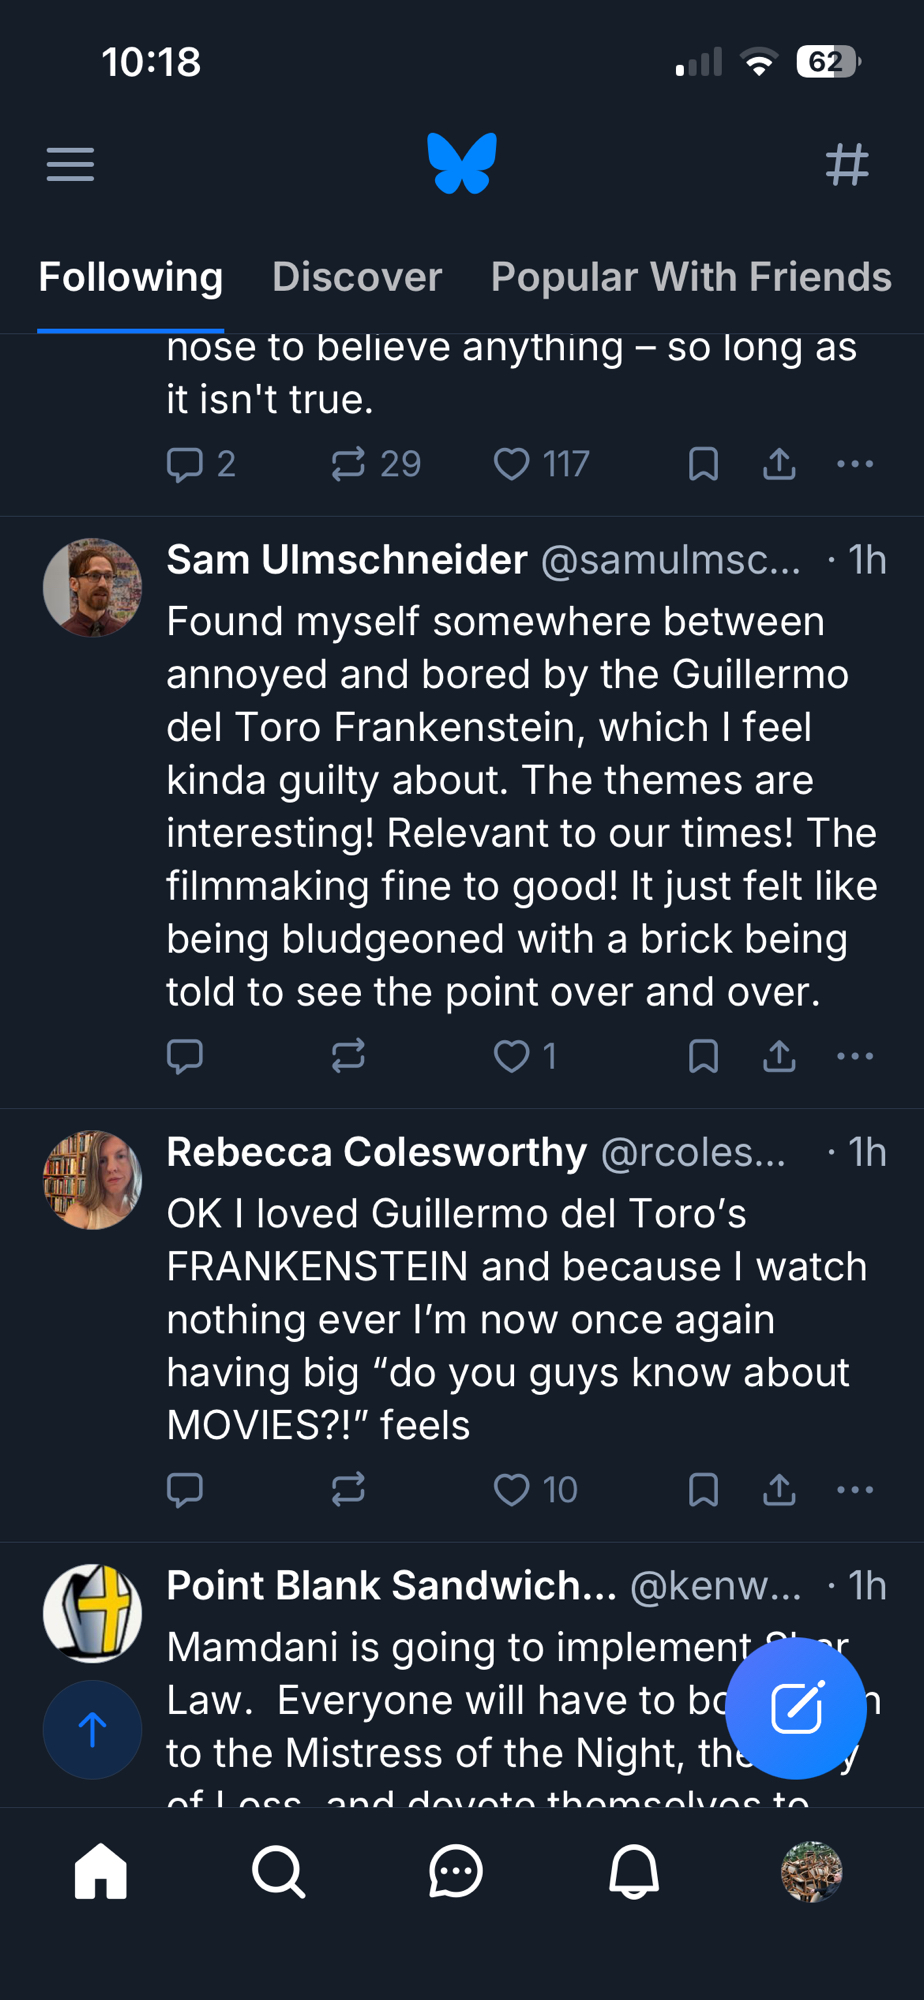Like Sam Ulmschneider's Frankenstein post
The height and width of the screenshot is (2000, 924).
(512, 1056)
